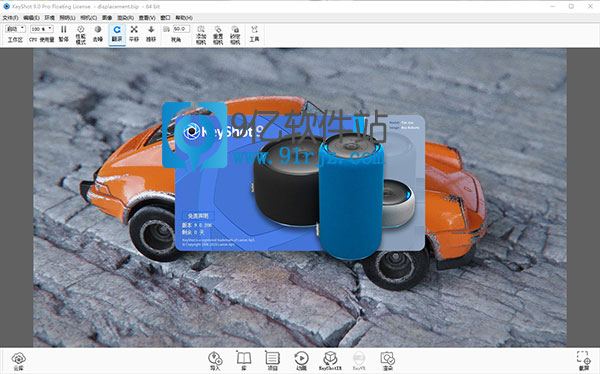600x374 pixels.
Task: Open the Help menu
Action: (184, 18)
